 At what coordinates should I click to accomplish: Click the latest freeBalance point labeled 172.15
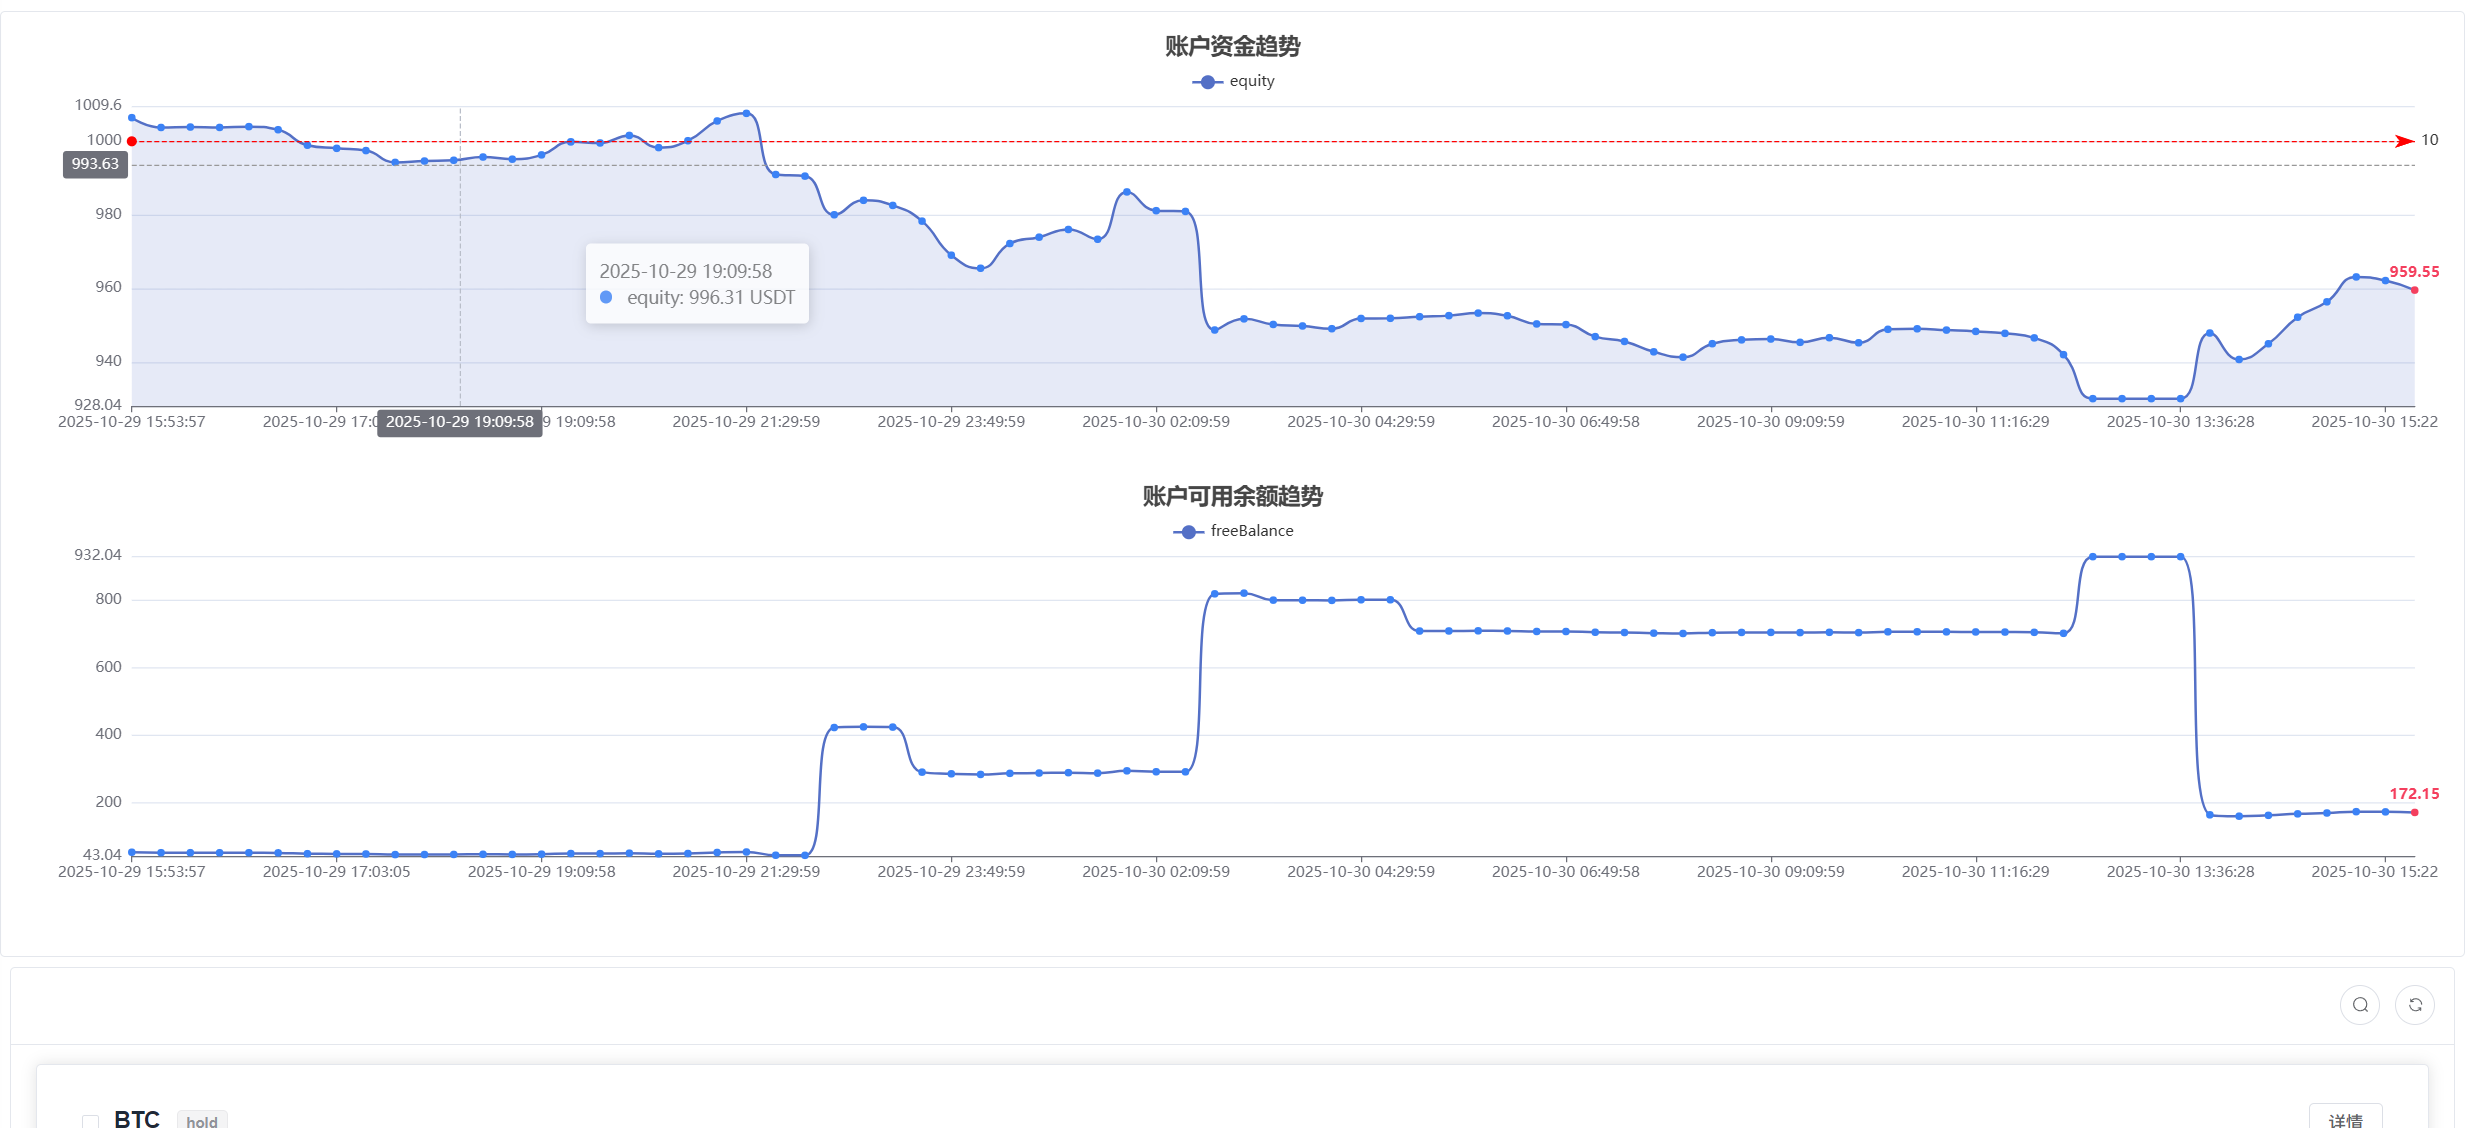coord(2414,812)
